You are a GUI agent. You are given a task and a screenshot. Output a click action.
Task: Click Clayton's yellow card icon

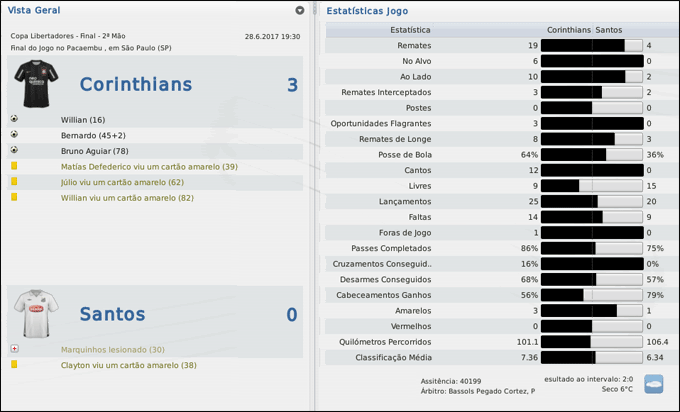click(x=14, y=365)
